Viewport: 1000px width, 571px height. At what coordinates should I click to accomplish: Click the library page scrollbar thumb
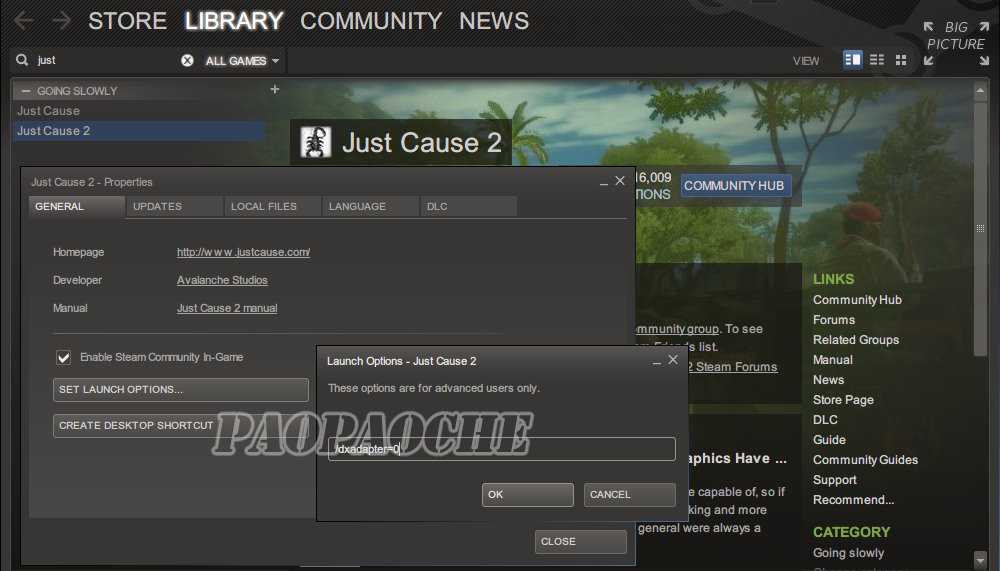pyautogui.click(x=980, y=228)
